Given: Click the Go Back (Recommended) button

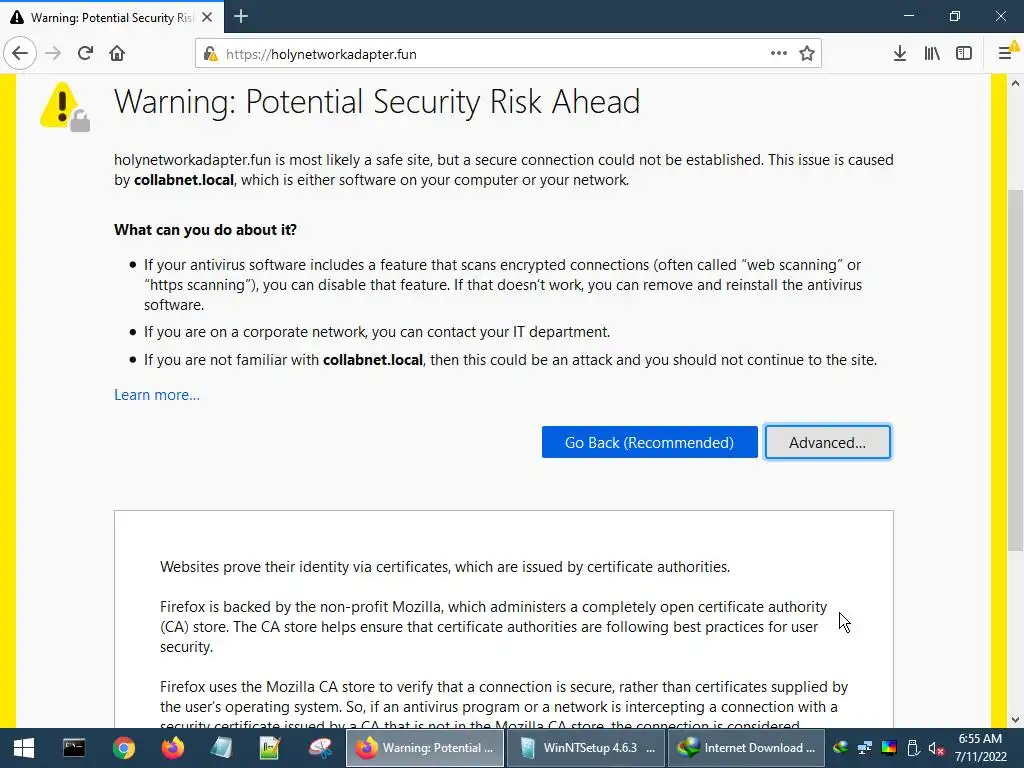Looking at the screenshot, I should click(x=649, y=442).
